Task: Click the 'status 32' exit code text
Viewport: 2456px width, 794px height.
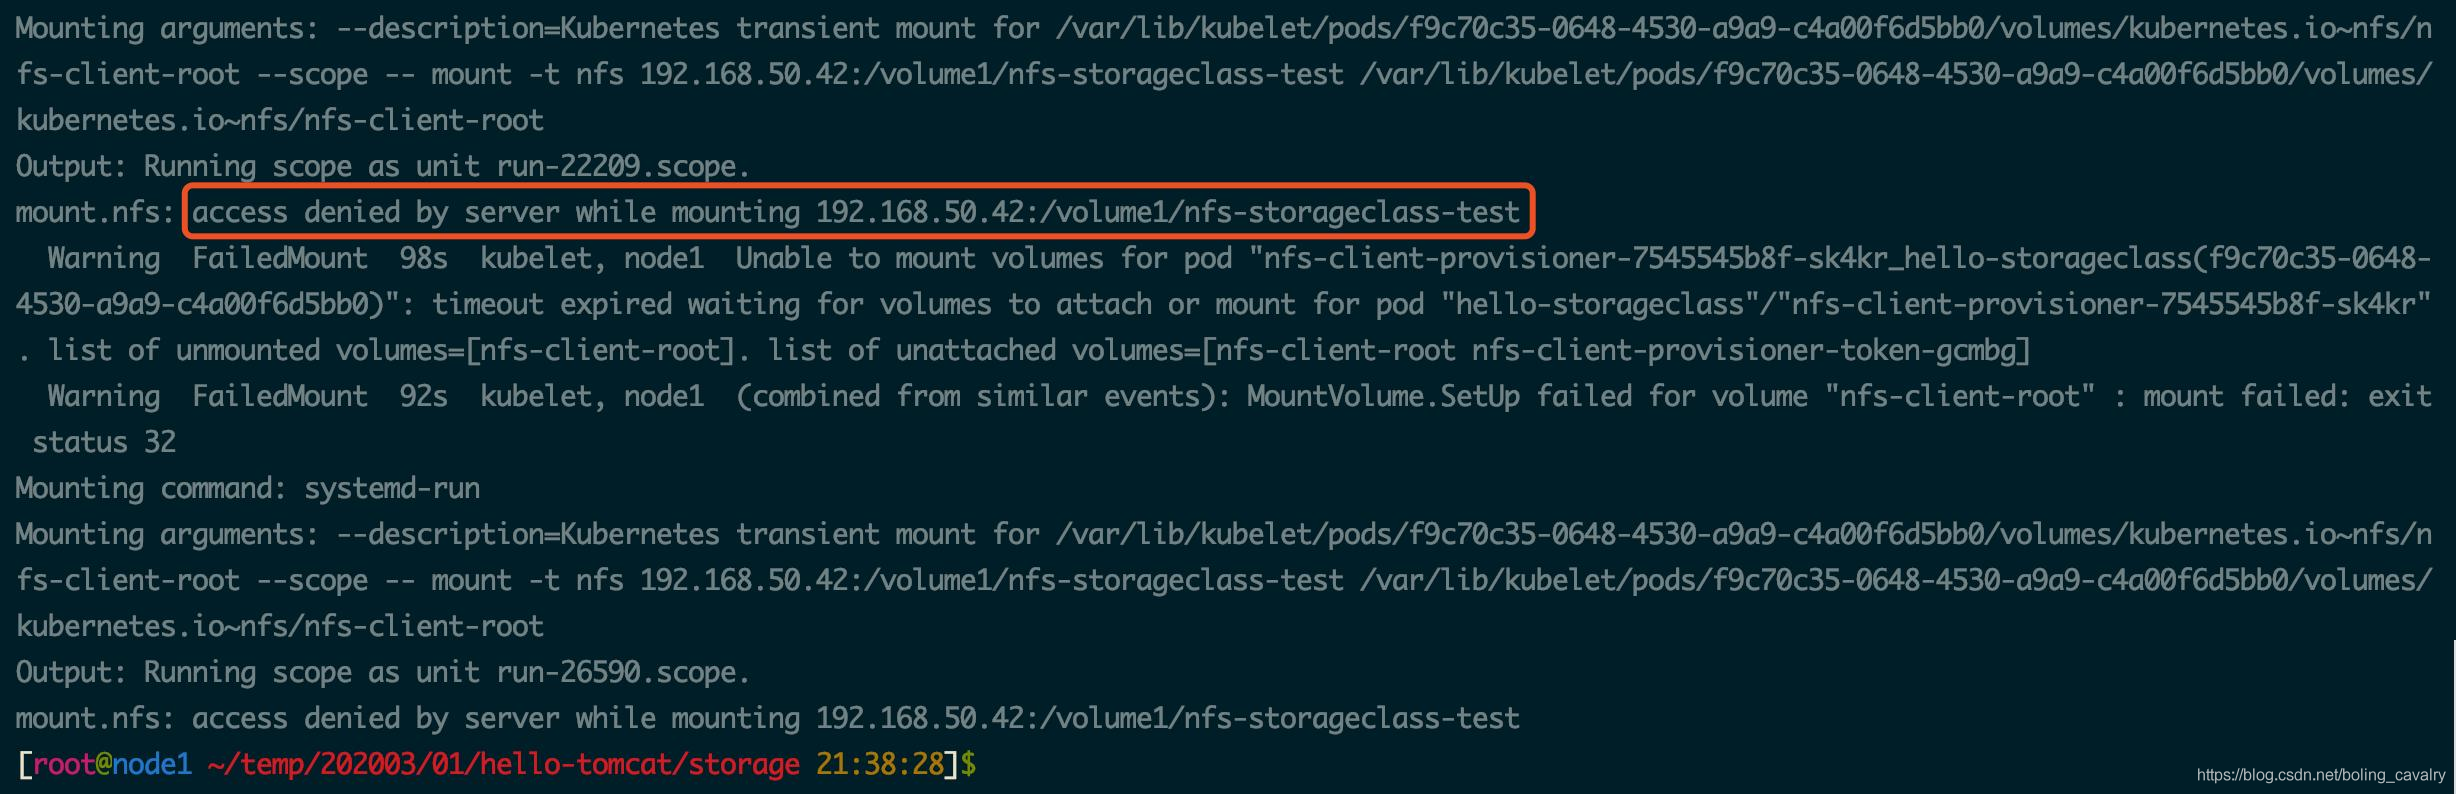Action: [x=104, y=442]
